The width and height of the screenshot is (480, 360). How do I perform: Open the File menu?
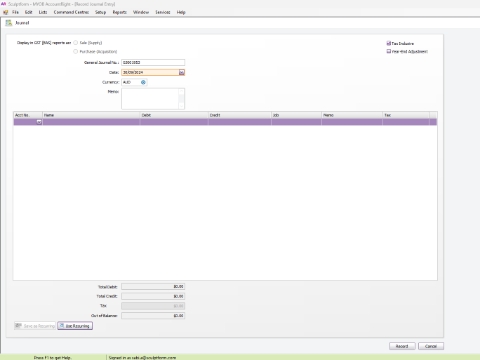click(15, 12)
